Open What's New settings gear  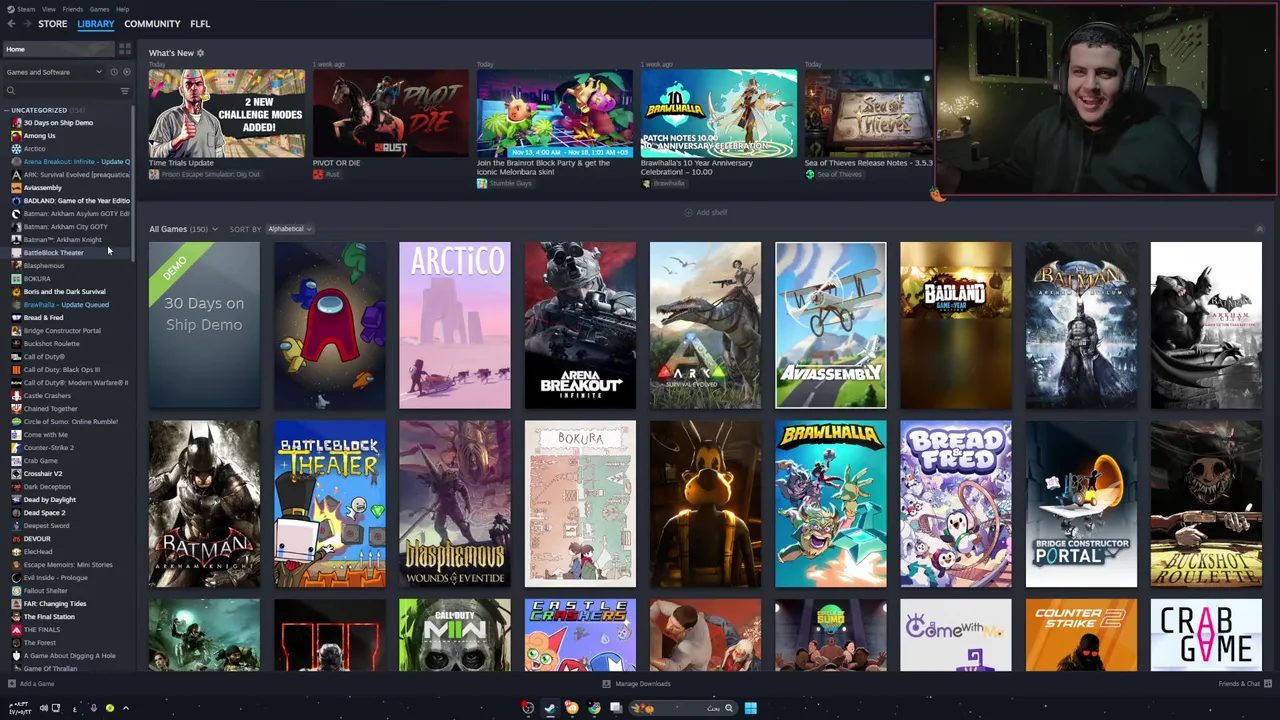(200, 53)
